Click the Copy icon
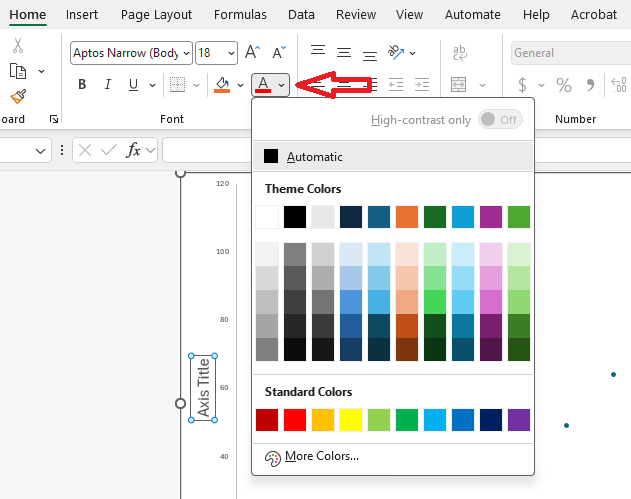The image size is (631, 499). coord(18,71)
